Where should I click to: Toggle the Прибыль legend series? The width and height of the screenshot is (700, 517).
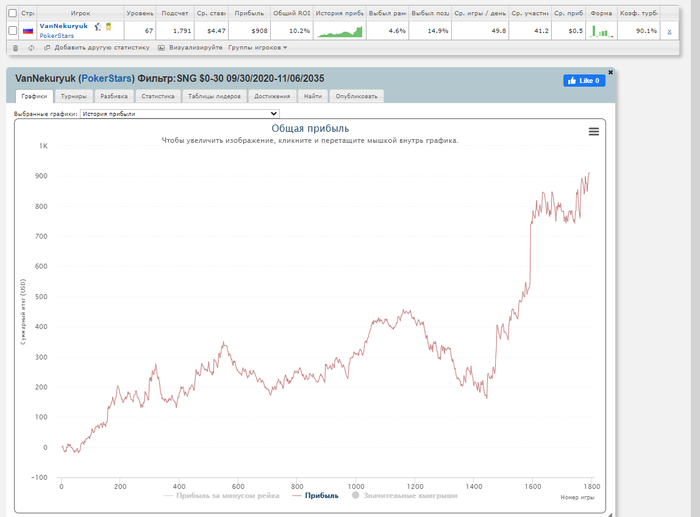315,496
